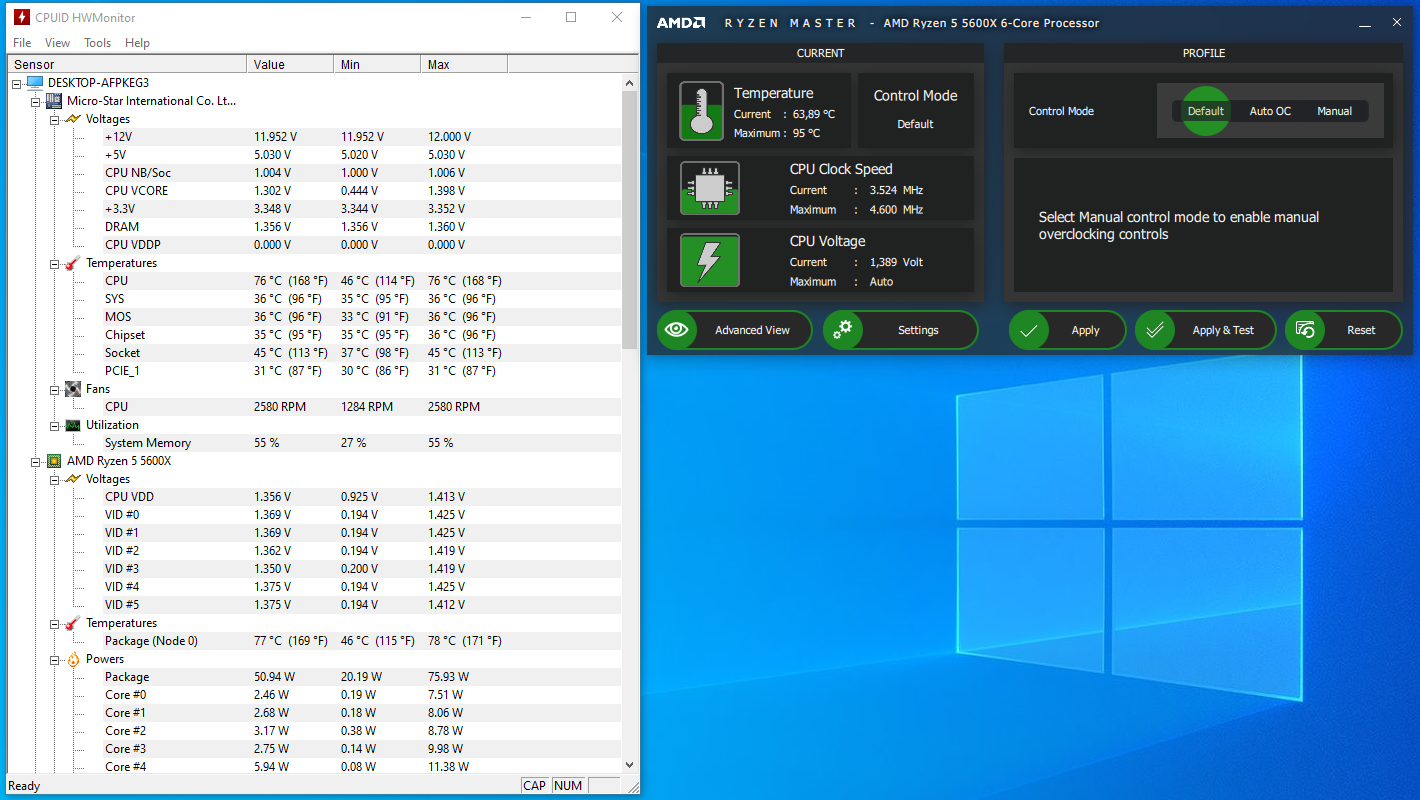1420x800 pixels.
Task: Collapse Ryzen Voltages node
Action: [55, 479]
